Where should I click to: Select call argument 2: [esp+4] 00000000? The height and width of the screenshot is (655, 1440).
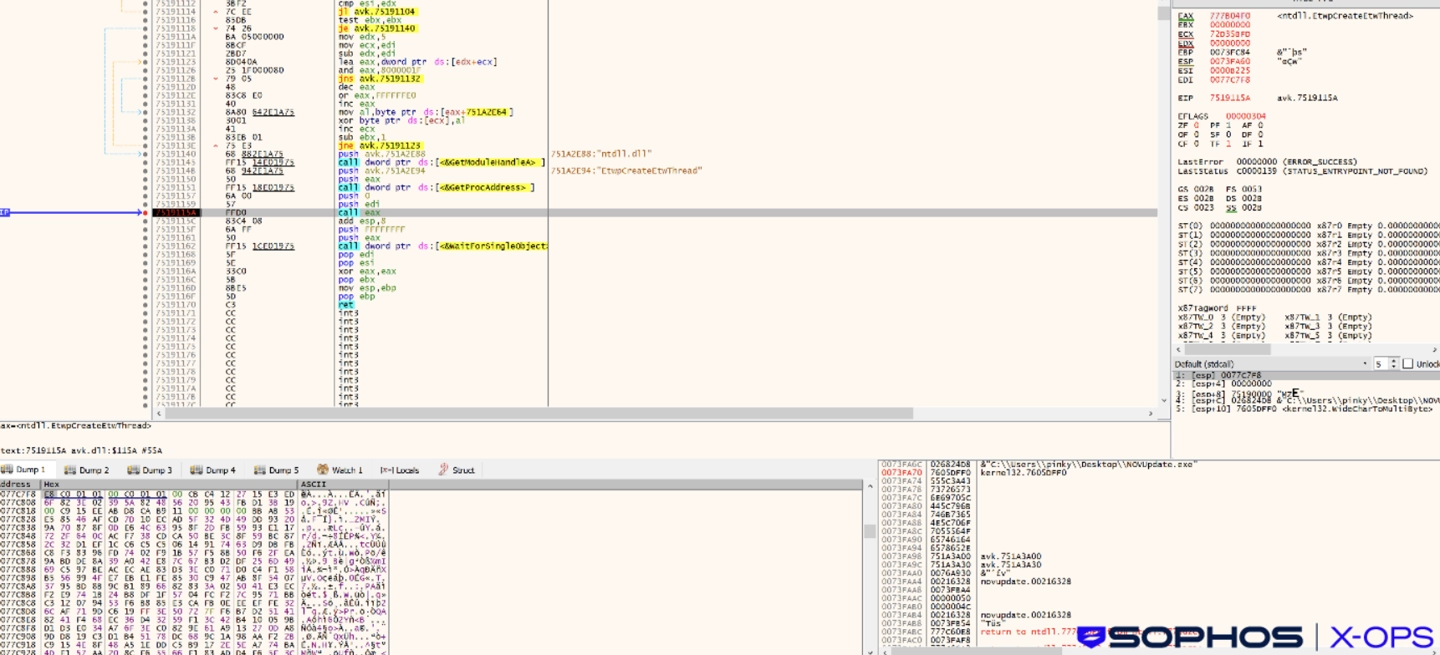[1225, 384]
